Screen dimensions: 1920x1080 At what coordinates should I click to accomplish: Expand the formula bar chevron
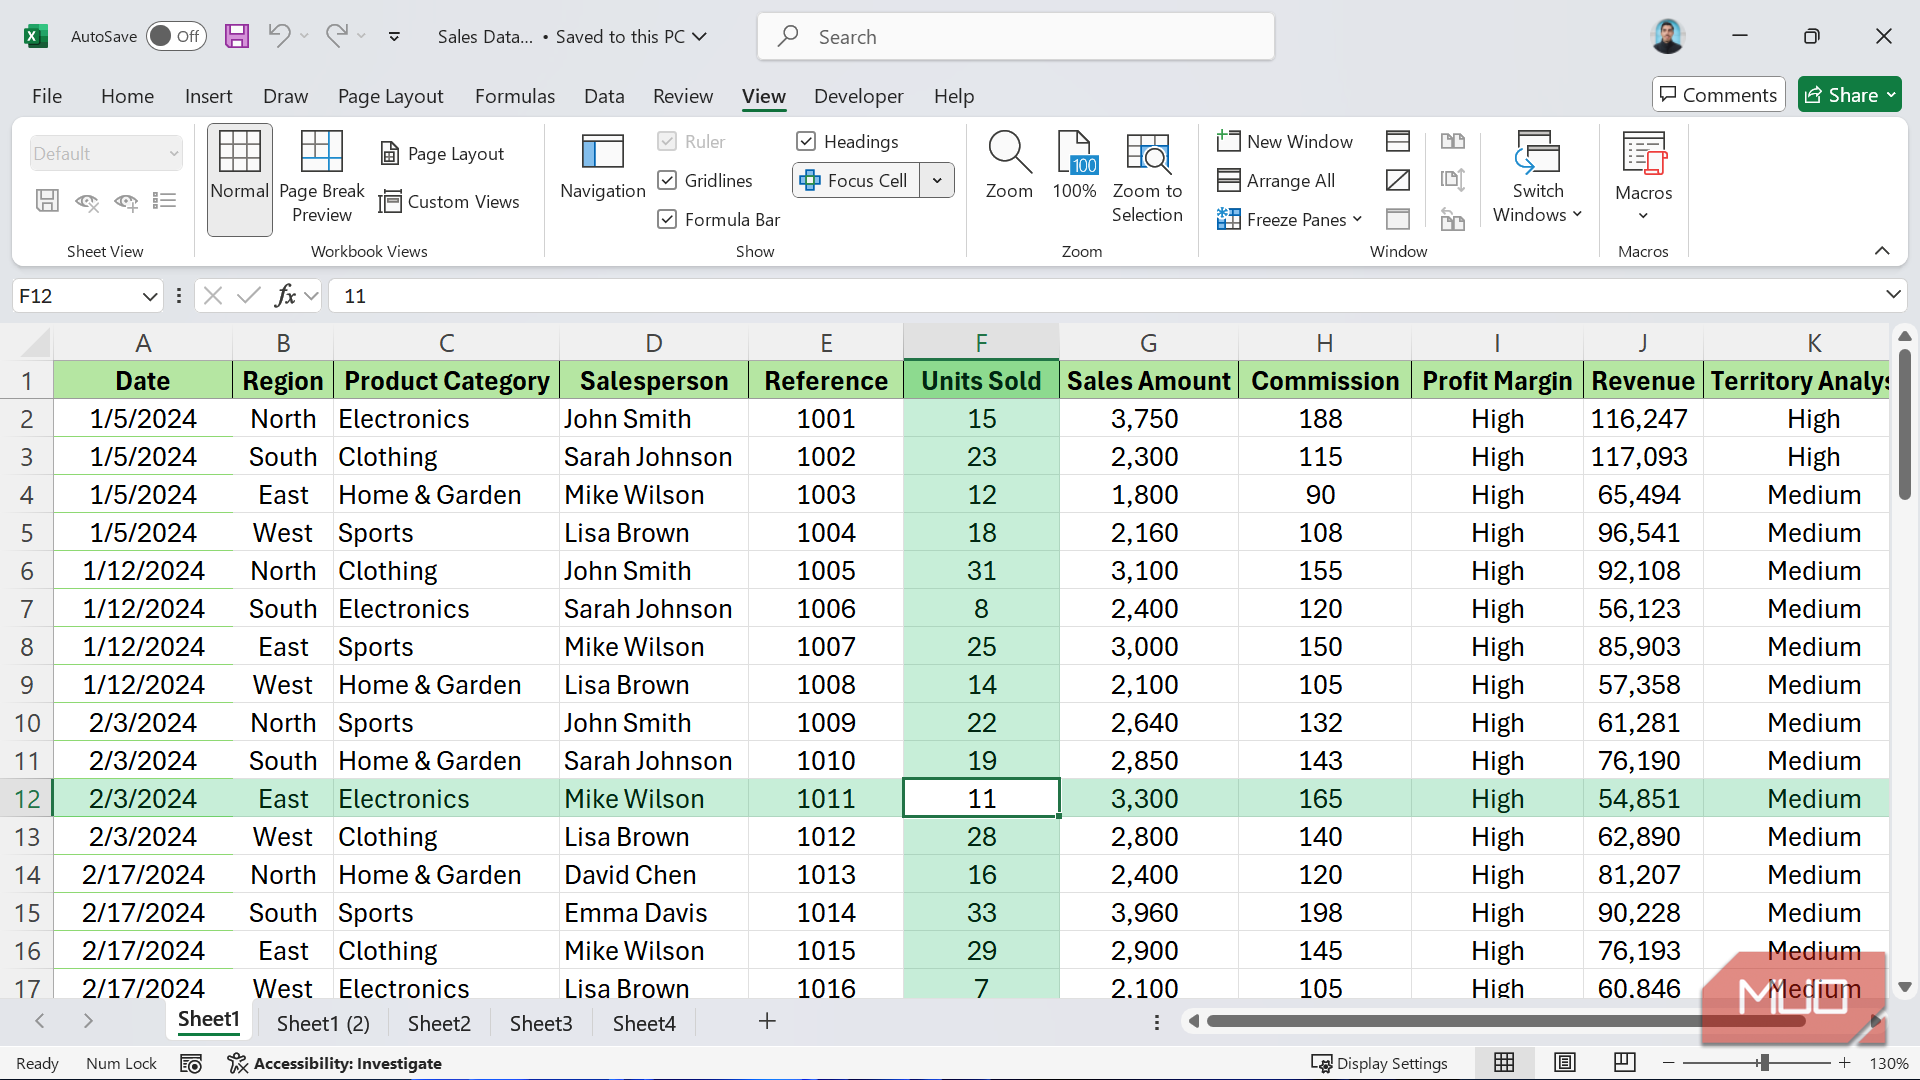coord(1892,295)
